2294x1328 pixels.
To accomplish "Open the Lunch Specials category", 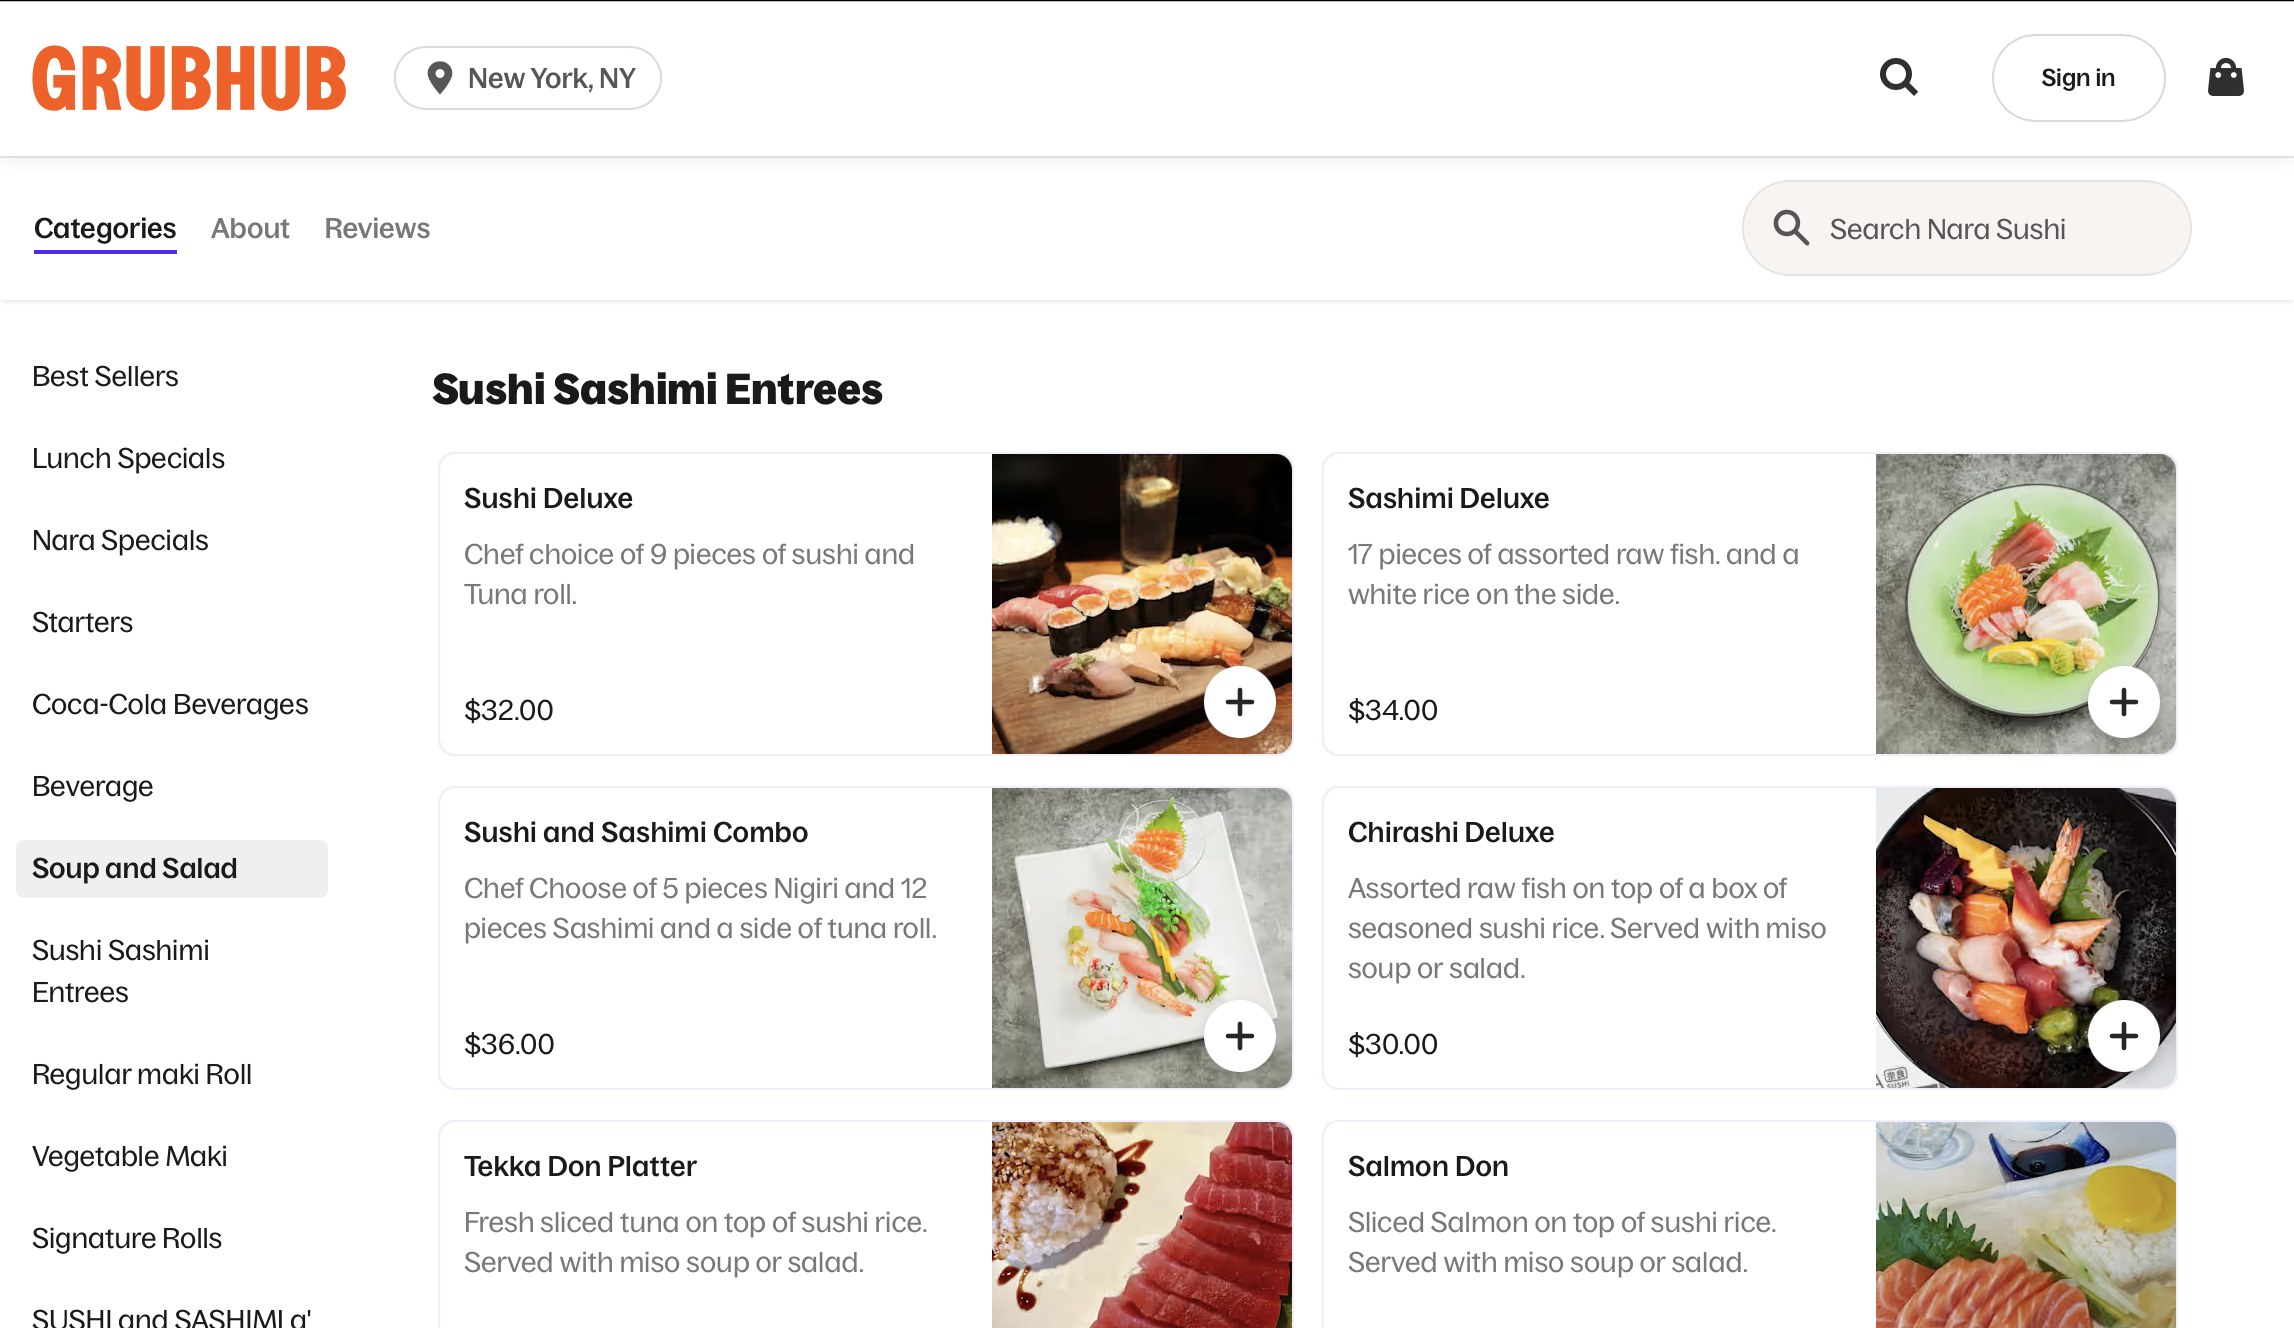I will pos(128,458).
